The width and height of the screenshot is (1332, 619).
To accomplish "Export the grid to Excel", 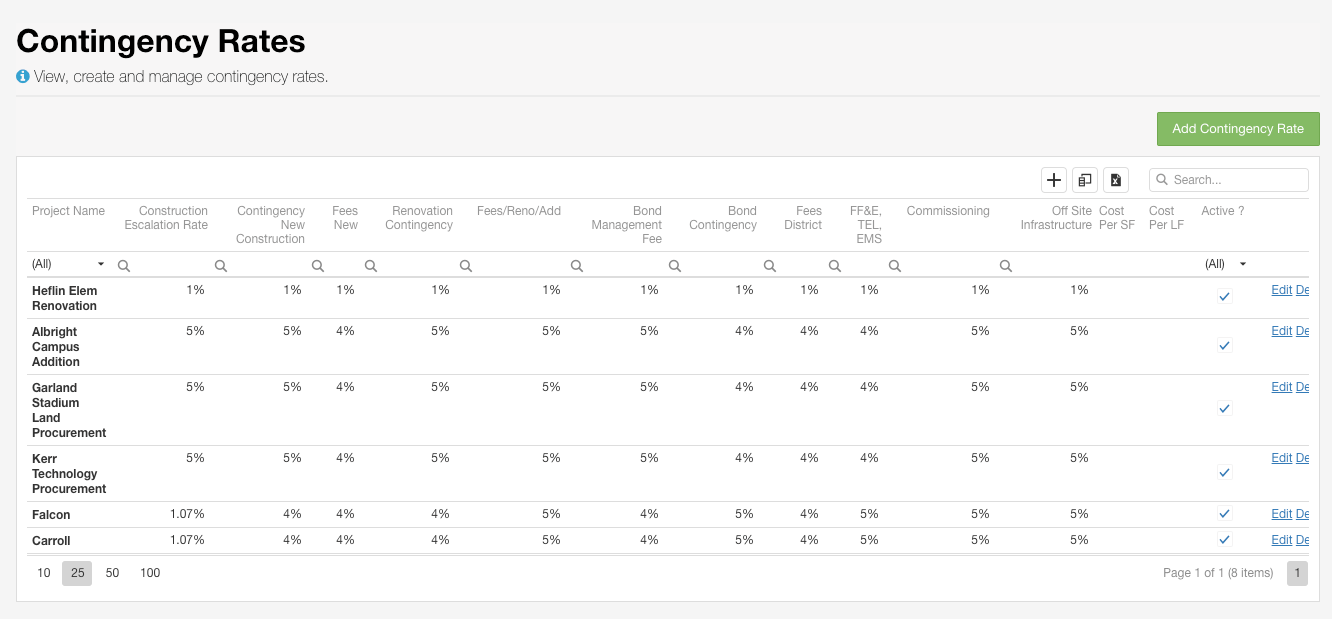I will click(1114, 180).
